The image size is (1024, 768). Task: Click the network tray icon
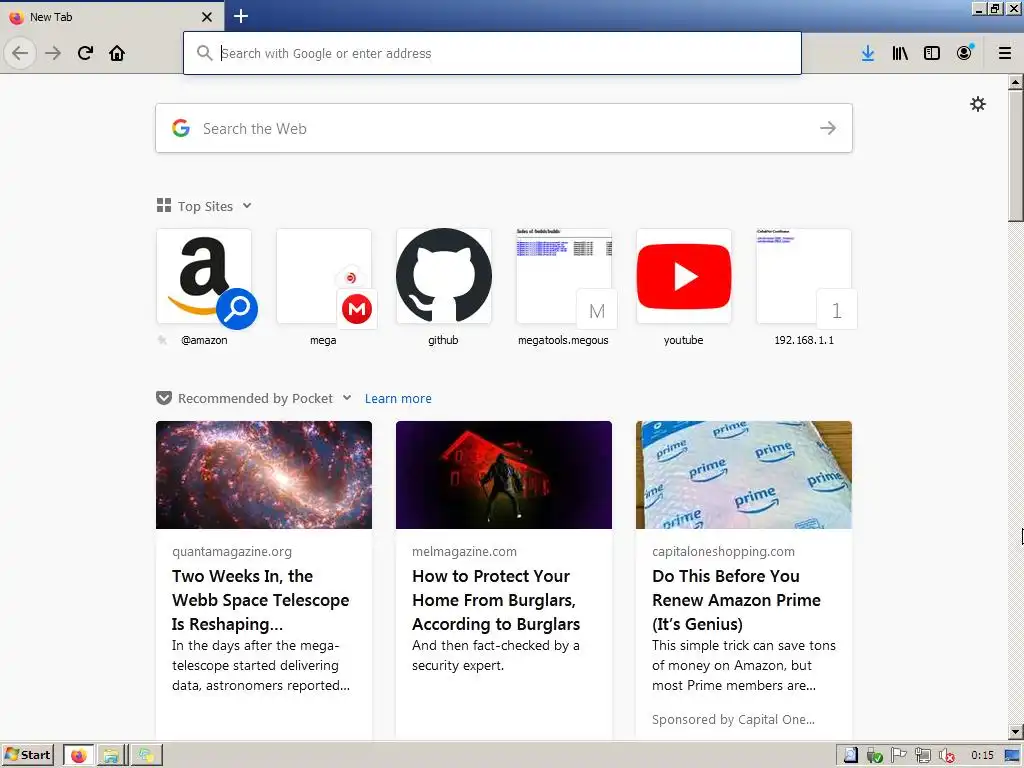923,756
